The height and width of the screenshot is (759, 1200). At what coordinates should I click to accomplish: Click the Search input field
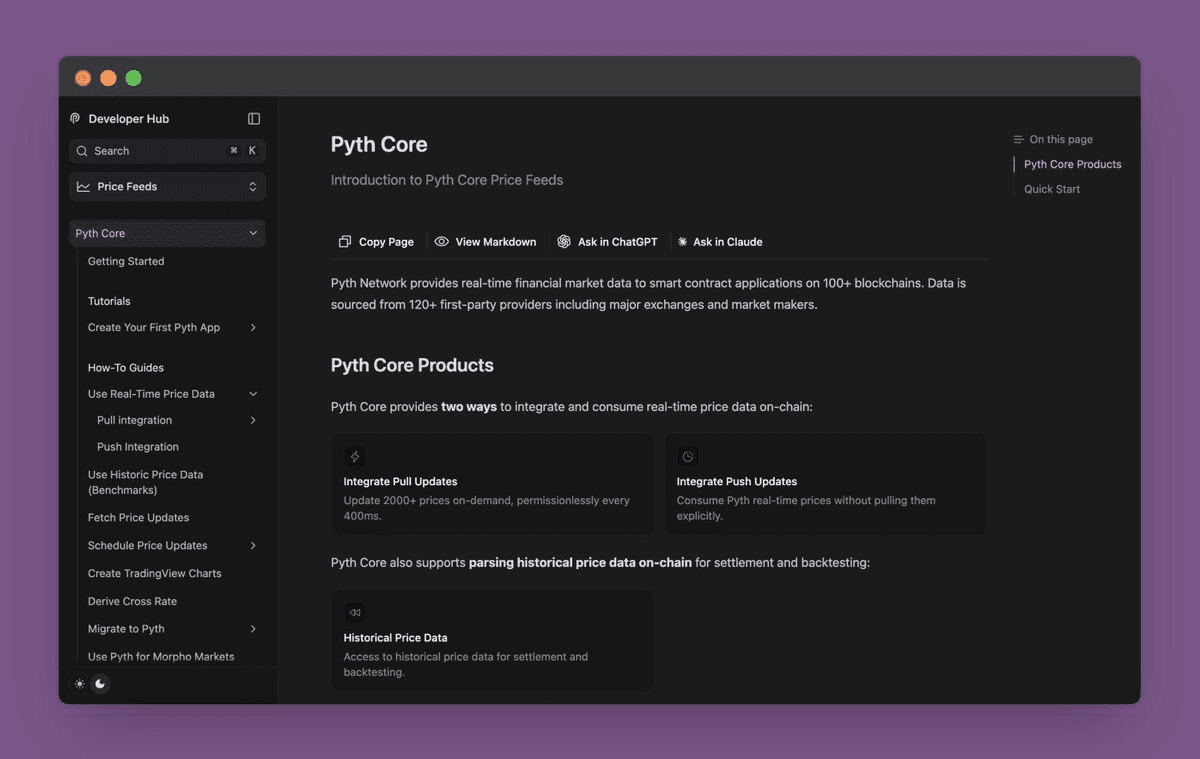click(x=150, y=150)
